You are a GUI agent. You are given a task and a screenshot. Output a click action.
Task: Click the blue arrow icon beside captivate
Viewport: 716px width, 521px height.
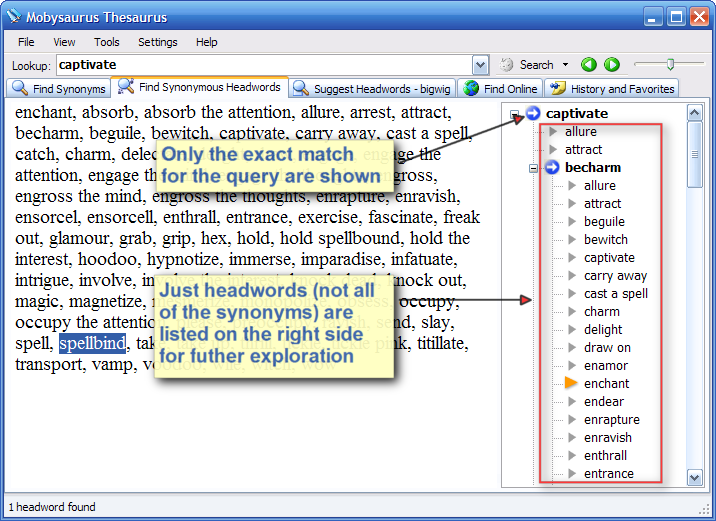pos(533,113)
